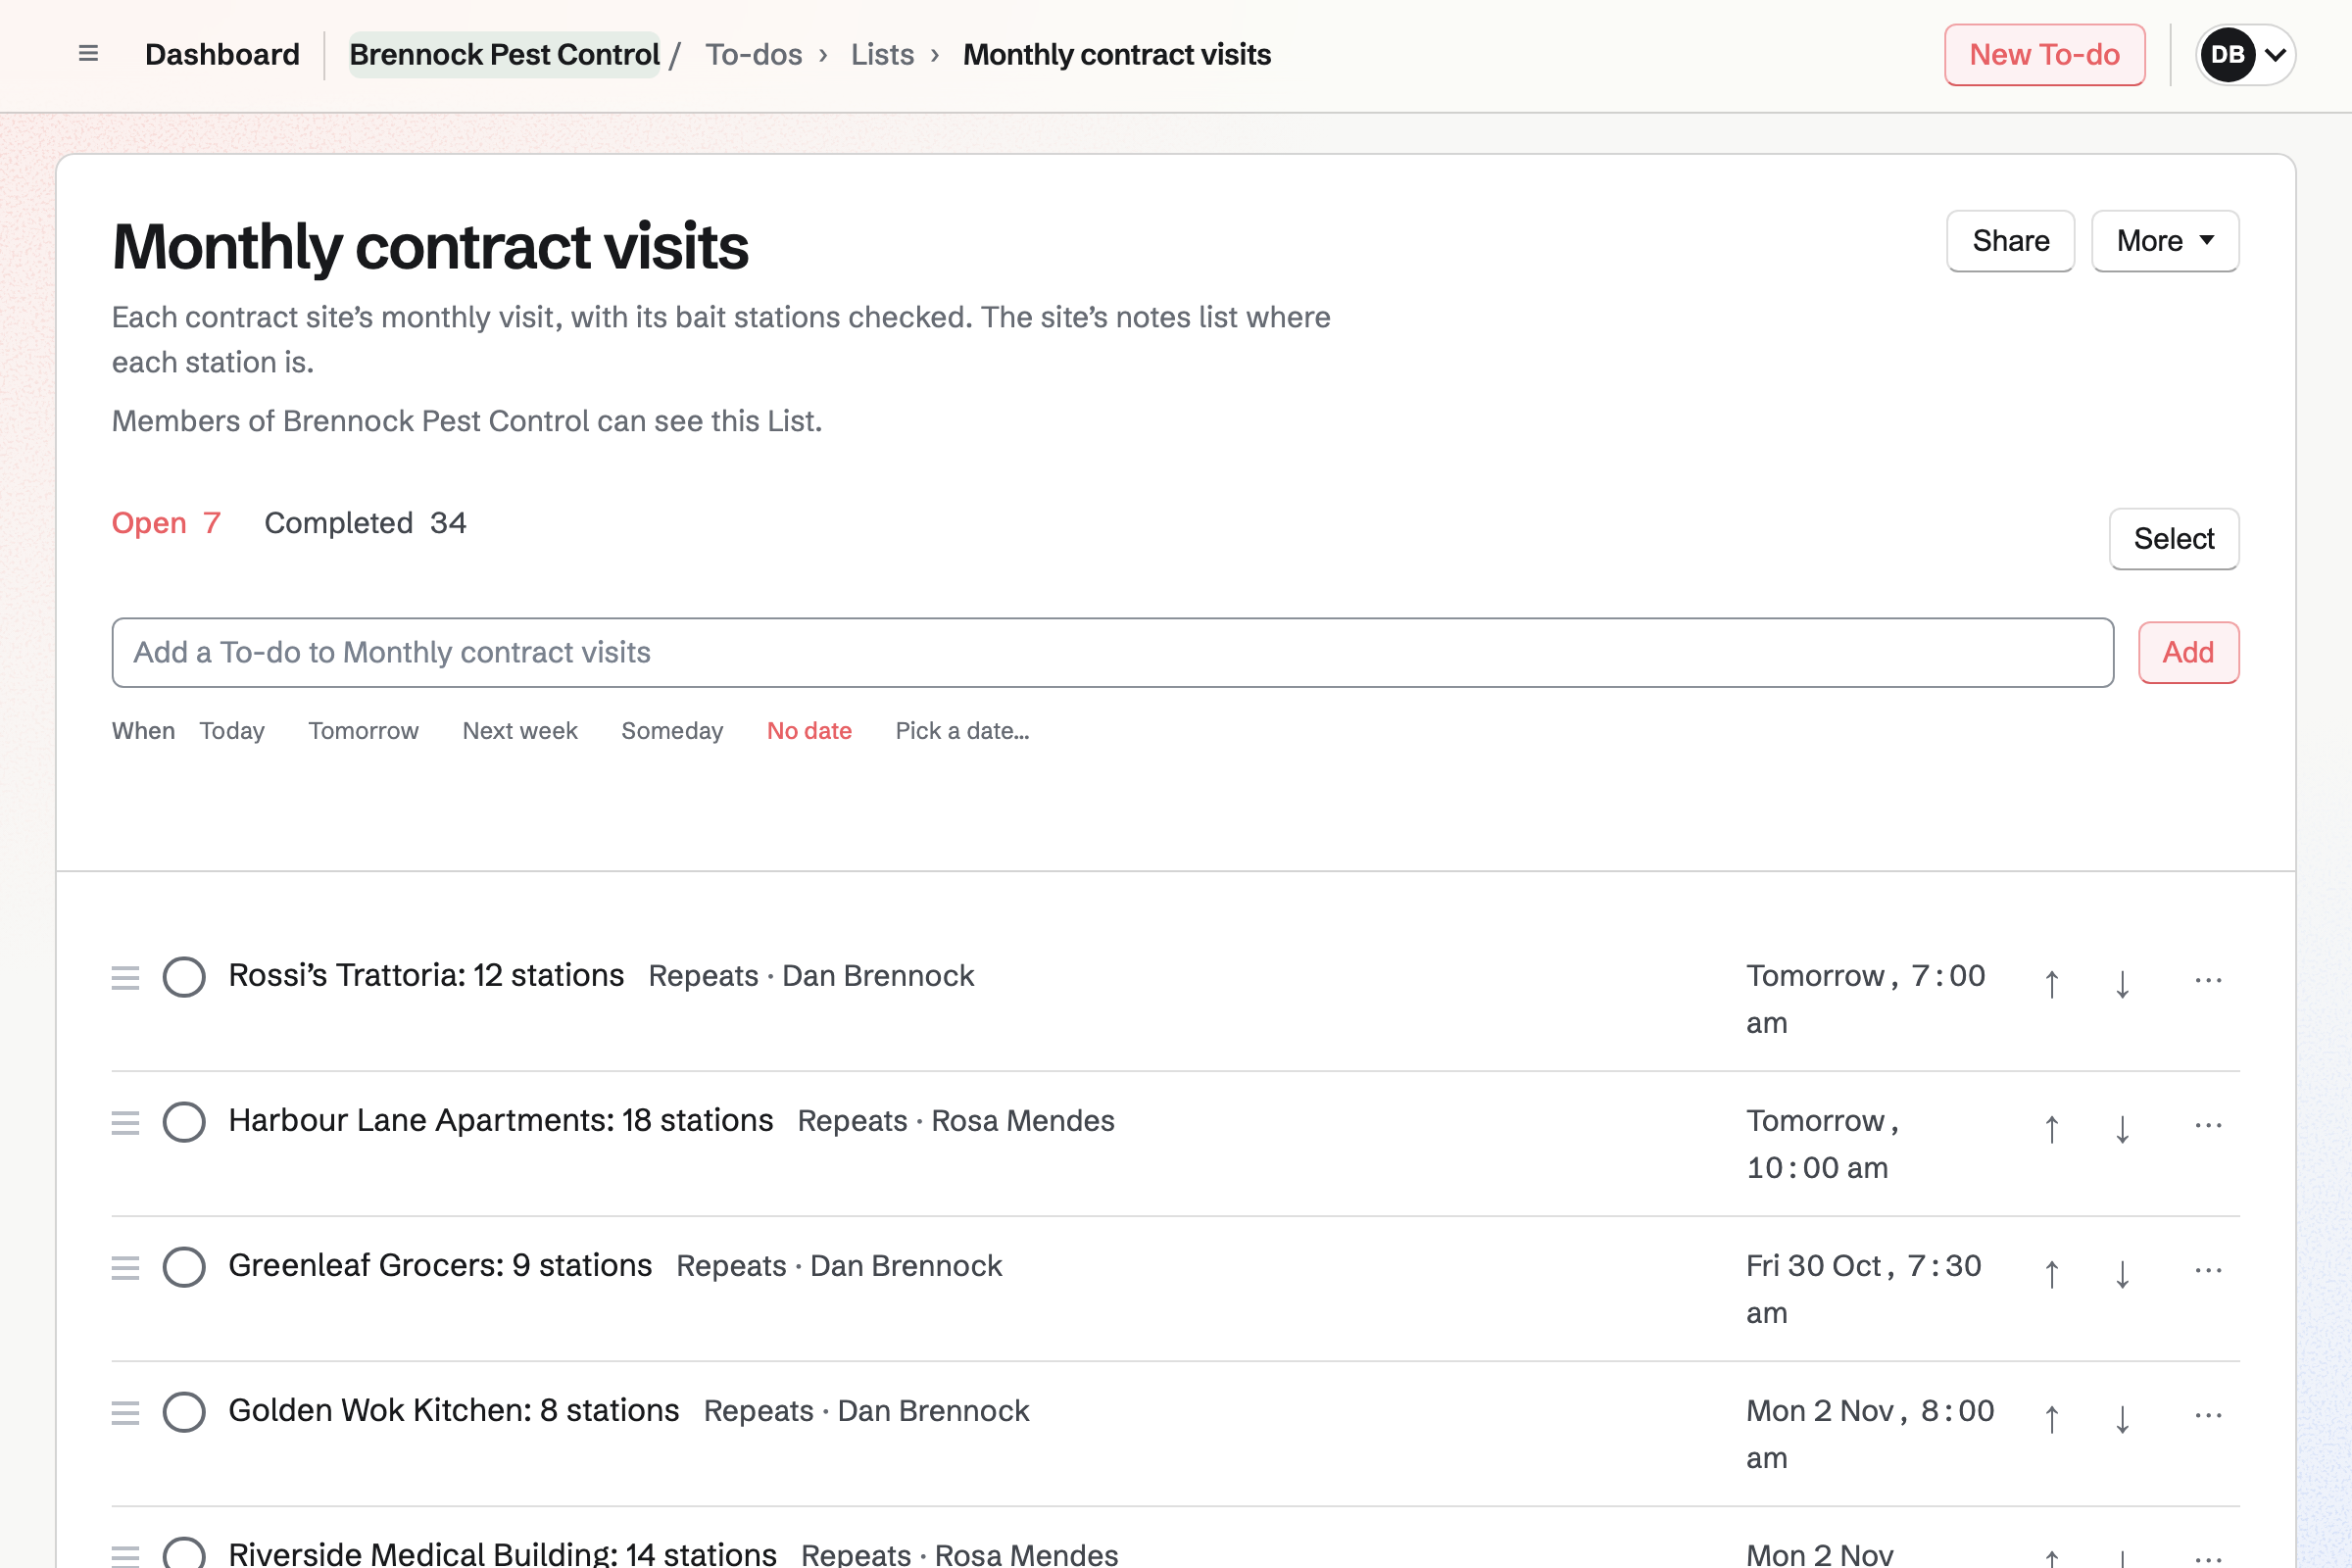Switch to the Open 7 tab
This screenshot has width=2352, height=1568.
click(x=166, y=523)
